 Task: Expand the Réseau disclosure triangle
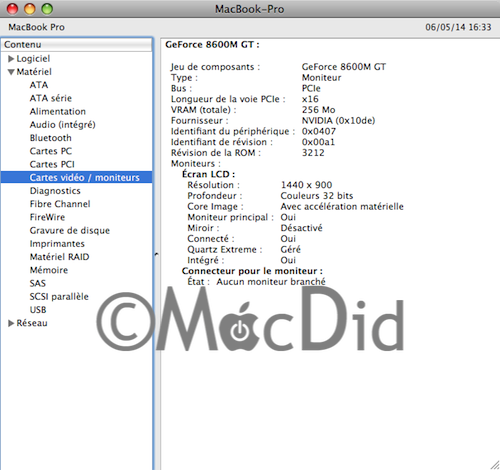pyautogui.click(x=11, y=323)
